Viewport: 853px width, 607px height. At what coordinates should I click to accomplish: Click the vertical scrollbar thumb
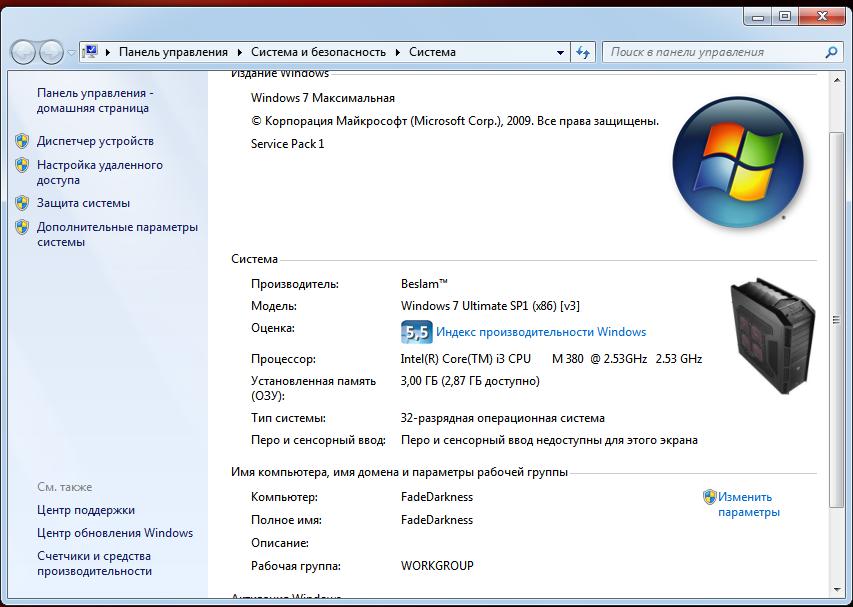[x=837, y=320]
